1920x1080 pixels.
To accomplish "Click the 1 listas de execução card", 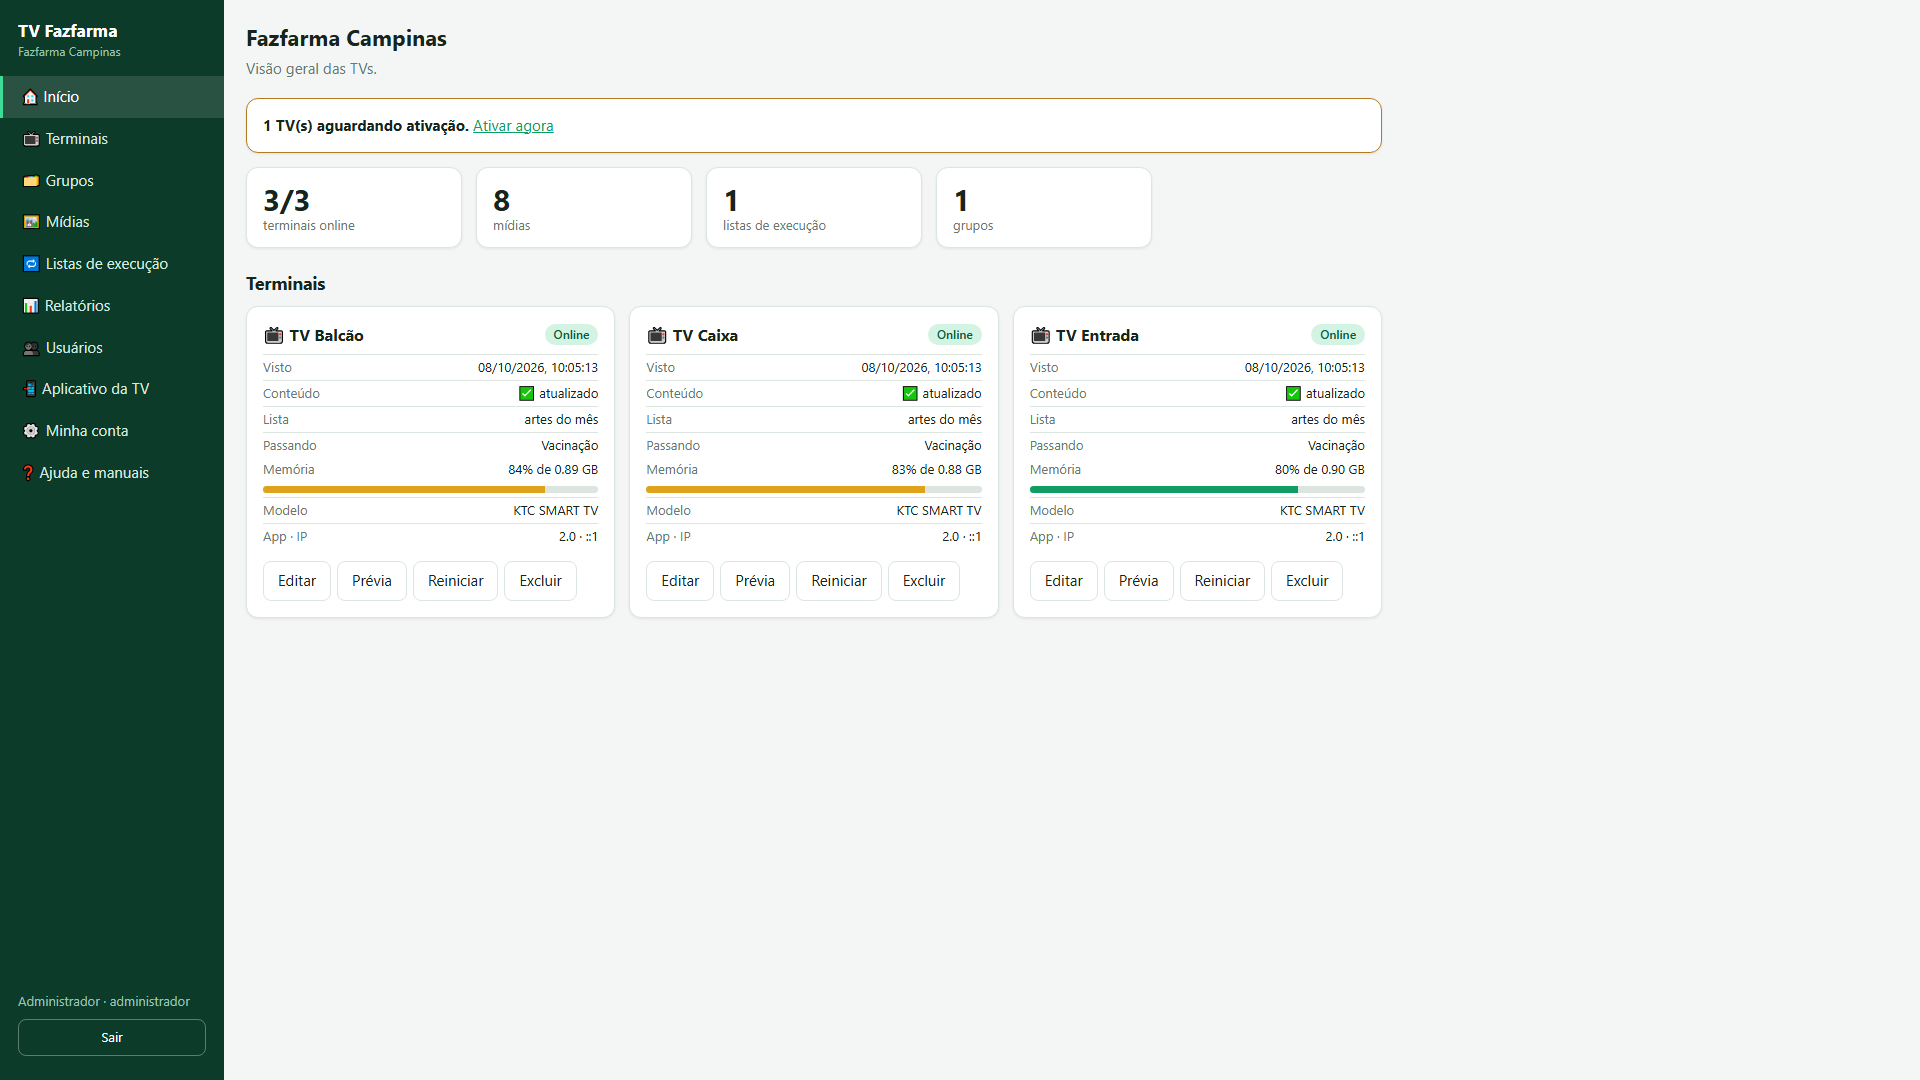I will [x=814, y=207].
